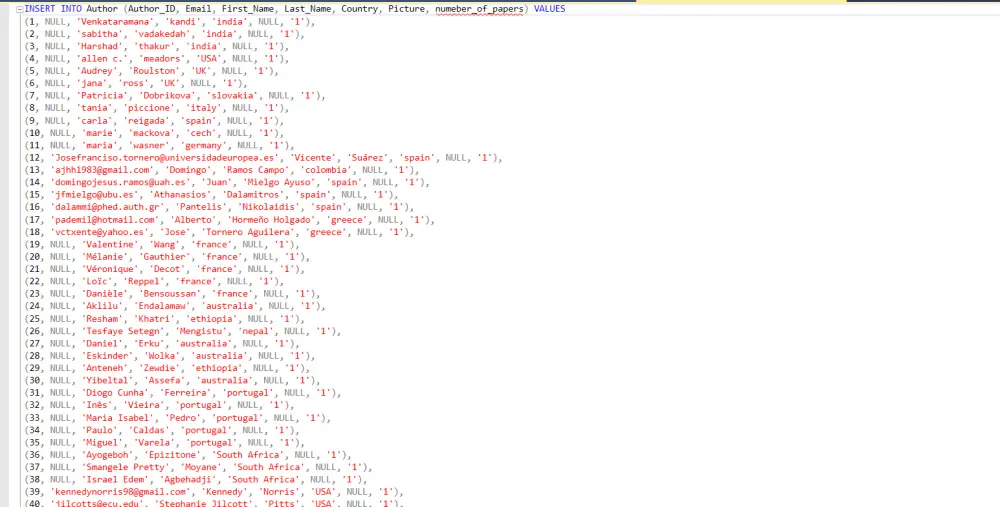Click the 'Venkataramana' string
The image size is (1000, 507).
[x=115, y=22]
